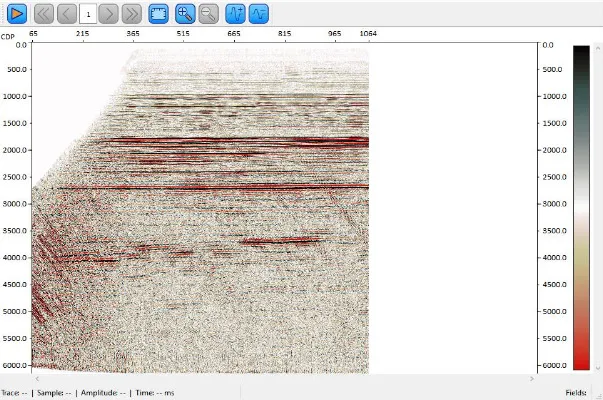Click the fit-to-window frame icon

coord(158,14)
